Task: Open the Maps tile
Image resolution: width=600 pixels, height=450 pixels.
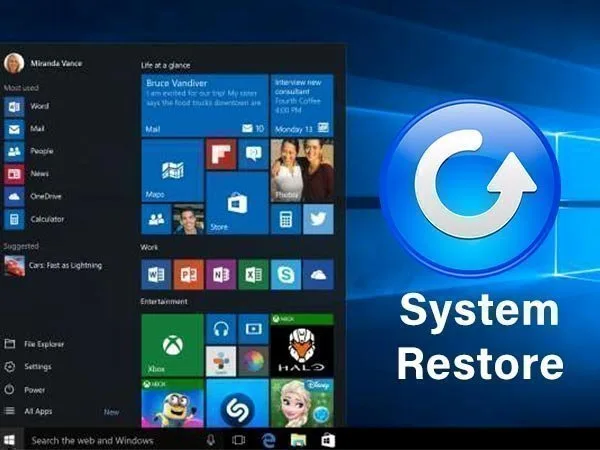Action: 173,170
